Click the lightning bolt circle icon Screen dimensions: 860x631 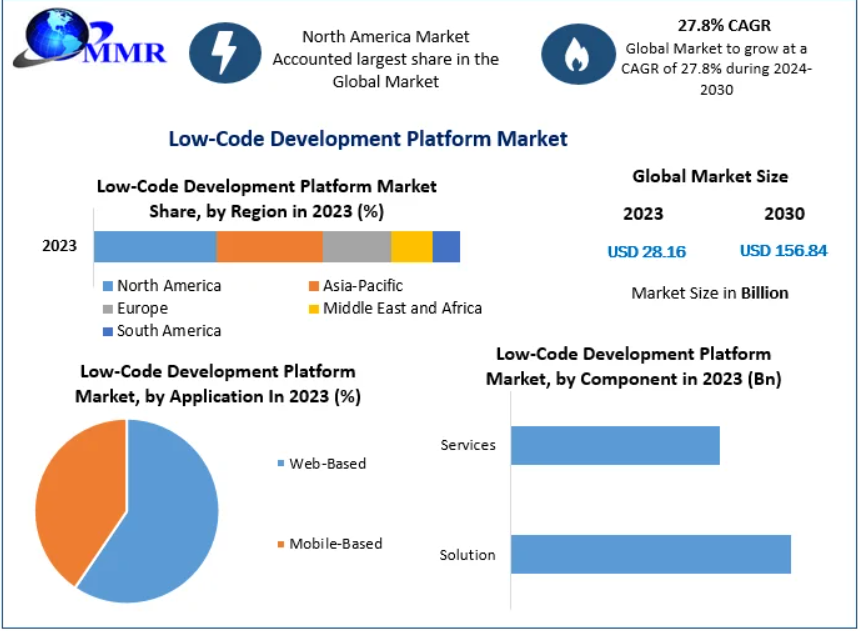pos(225,51)
